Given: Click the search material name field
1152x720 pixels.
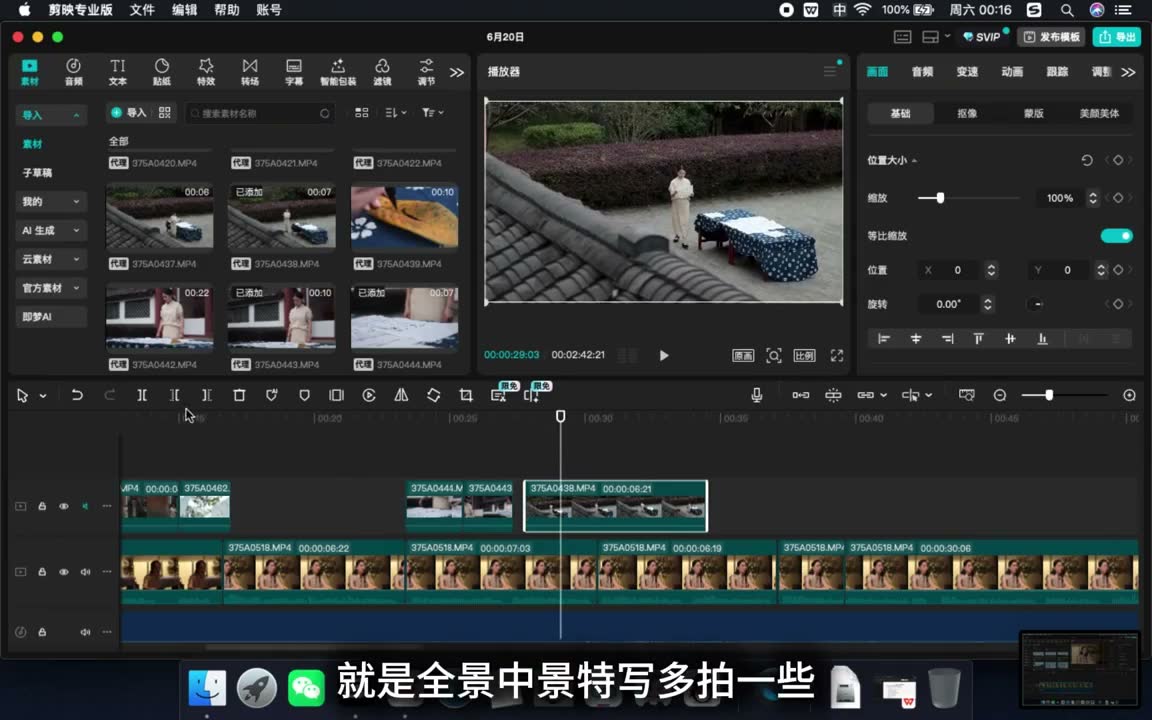Looking at the screenshot, I should tap(259, 113).
